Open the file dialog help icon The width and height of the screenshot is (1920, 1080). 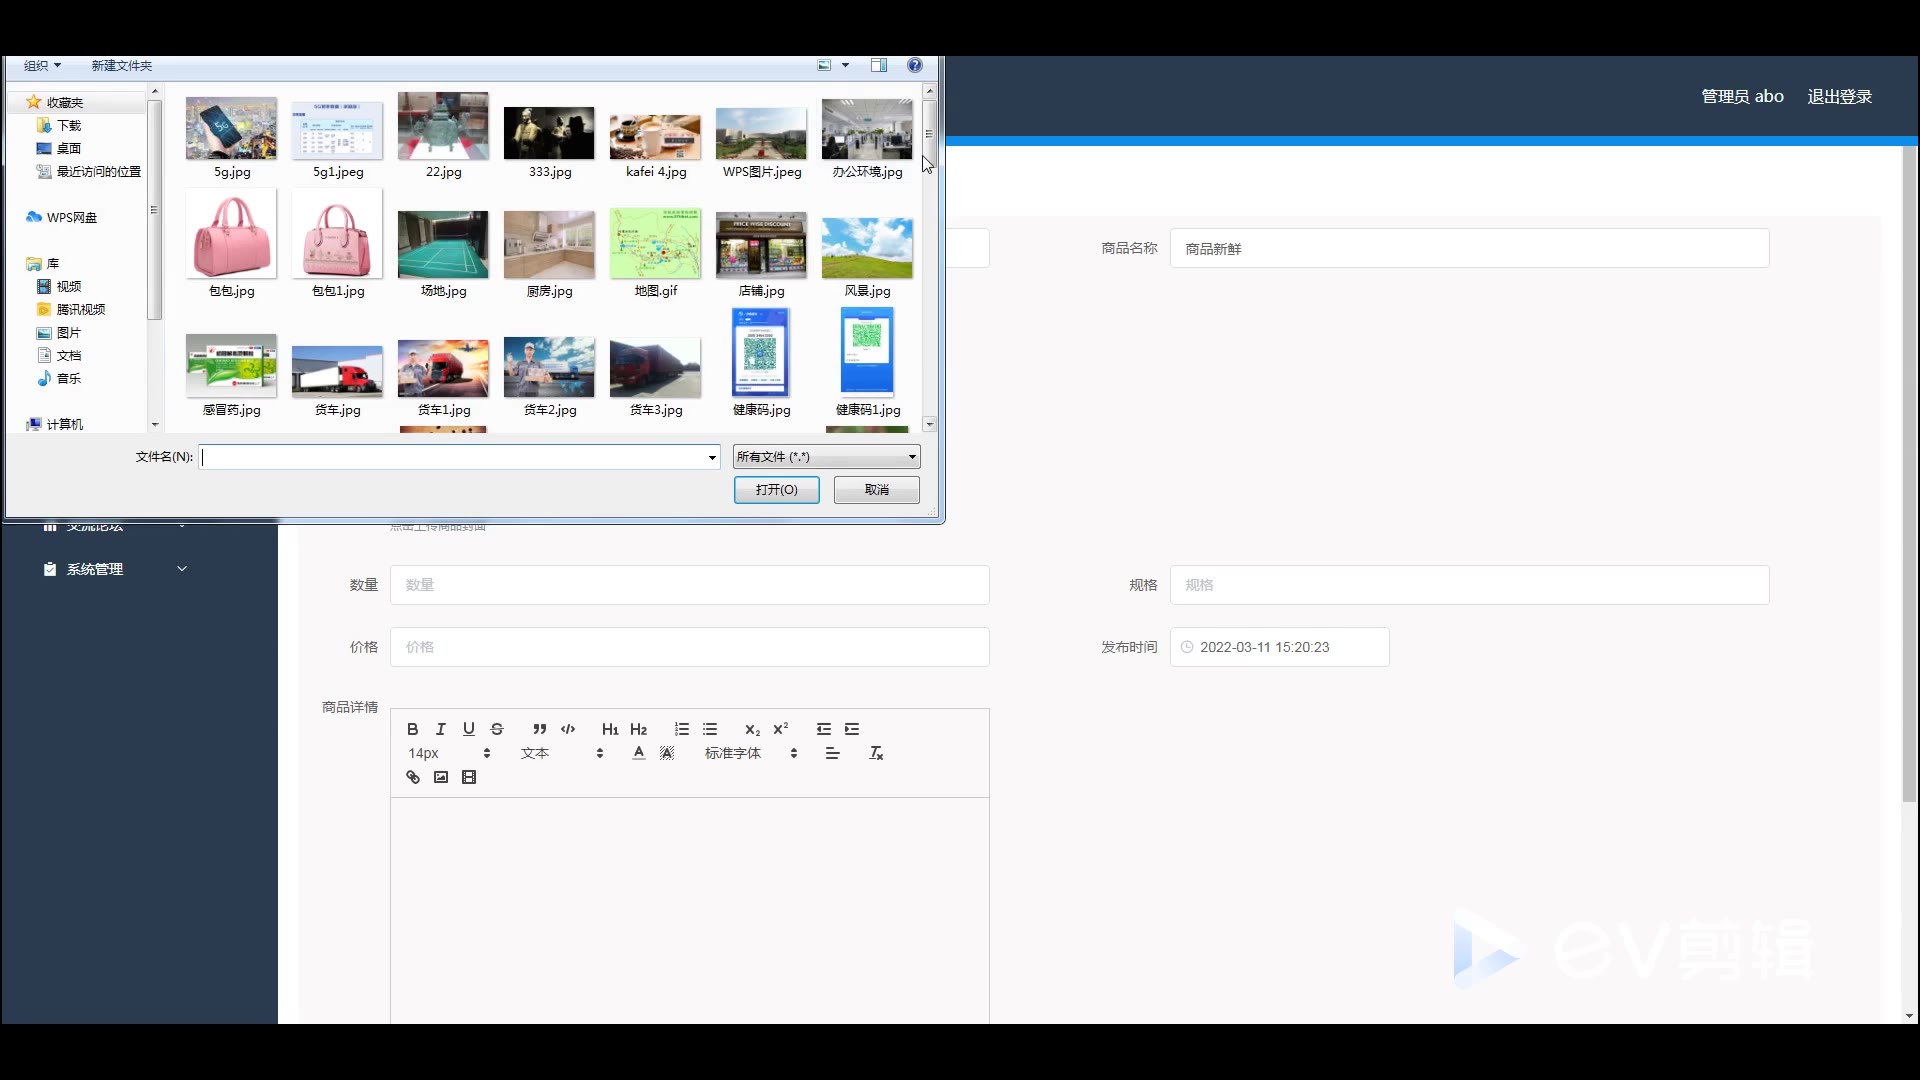pos(914,65)
